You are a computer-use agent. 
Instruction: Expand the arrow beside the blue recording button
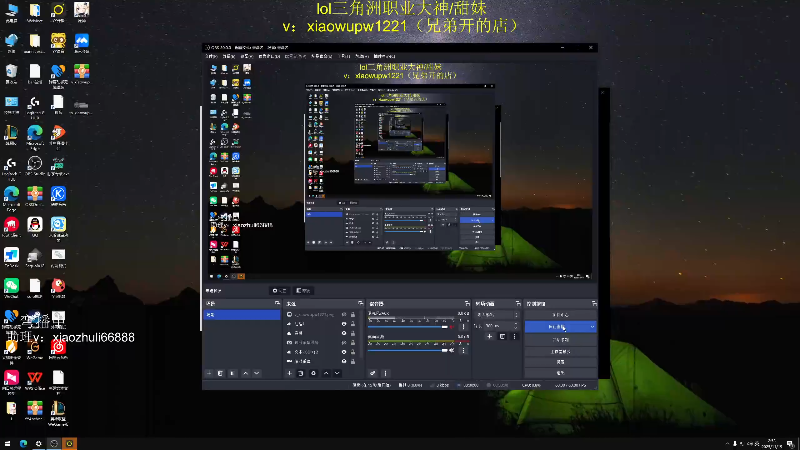(x=592, y=327)
